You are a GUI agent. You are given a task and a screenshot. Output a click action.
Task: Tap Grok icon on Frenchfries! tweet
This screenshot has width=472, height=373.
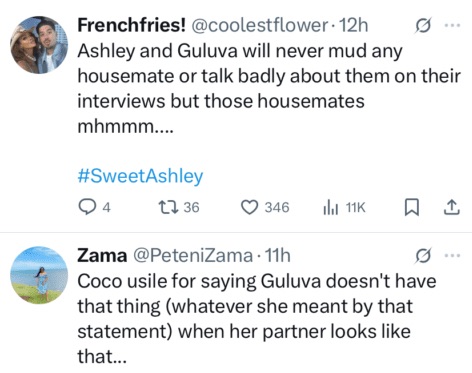[x=424, y=25]
